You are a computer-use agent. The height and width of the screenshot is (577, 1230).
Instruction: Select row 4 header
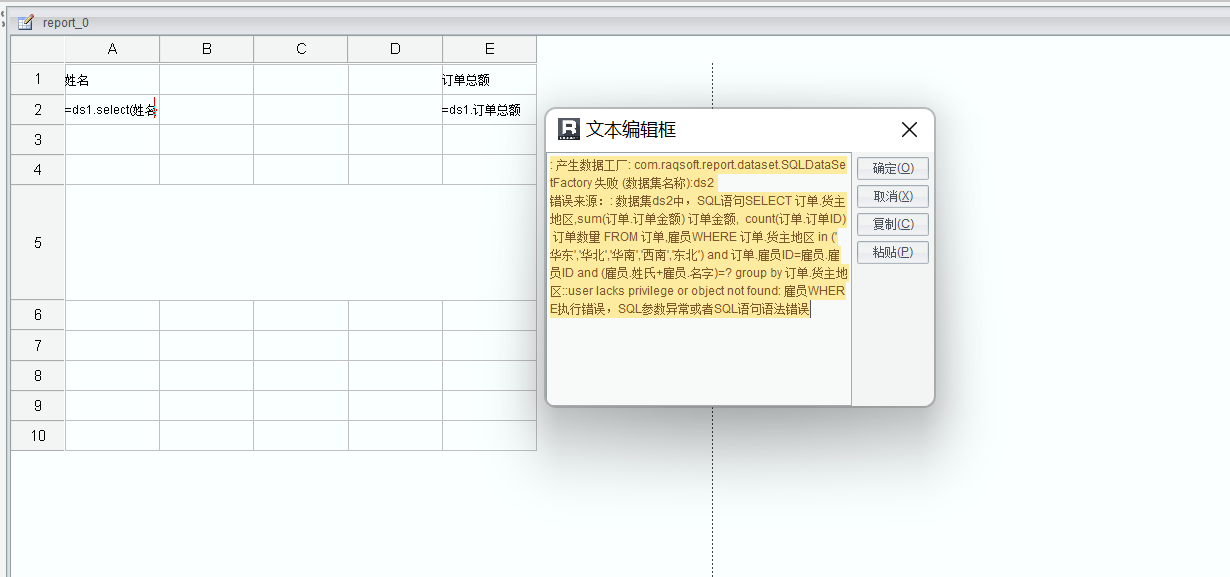click(x=38, y=170)
